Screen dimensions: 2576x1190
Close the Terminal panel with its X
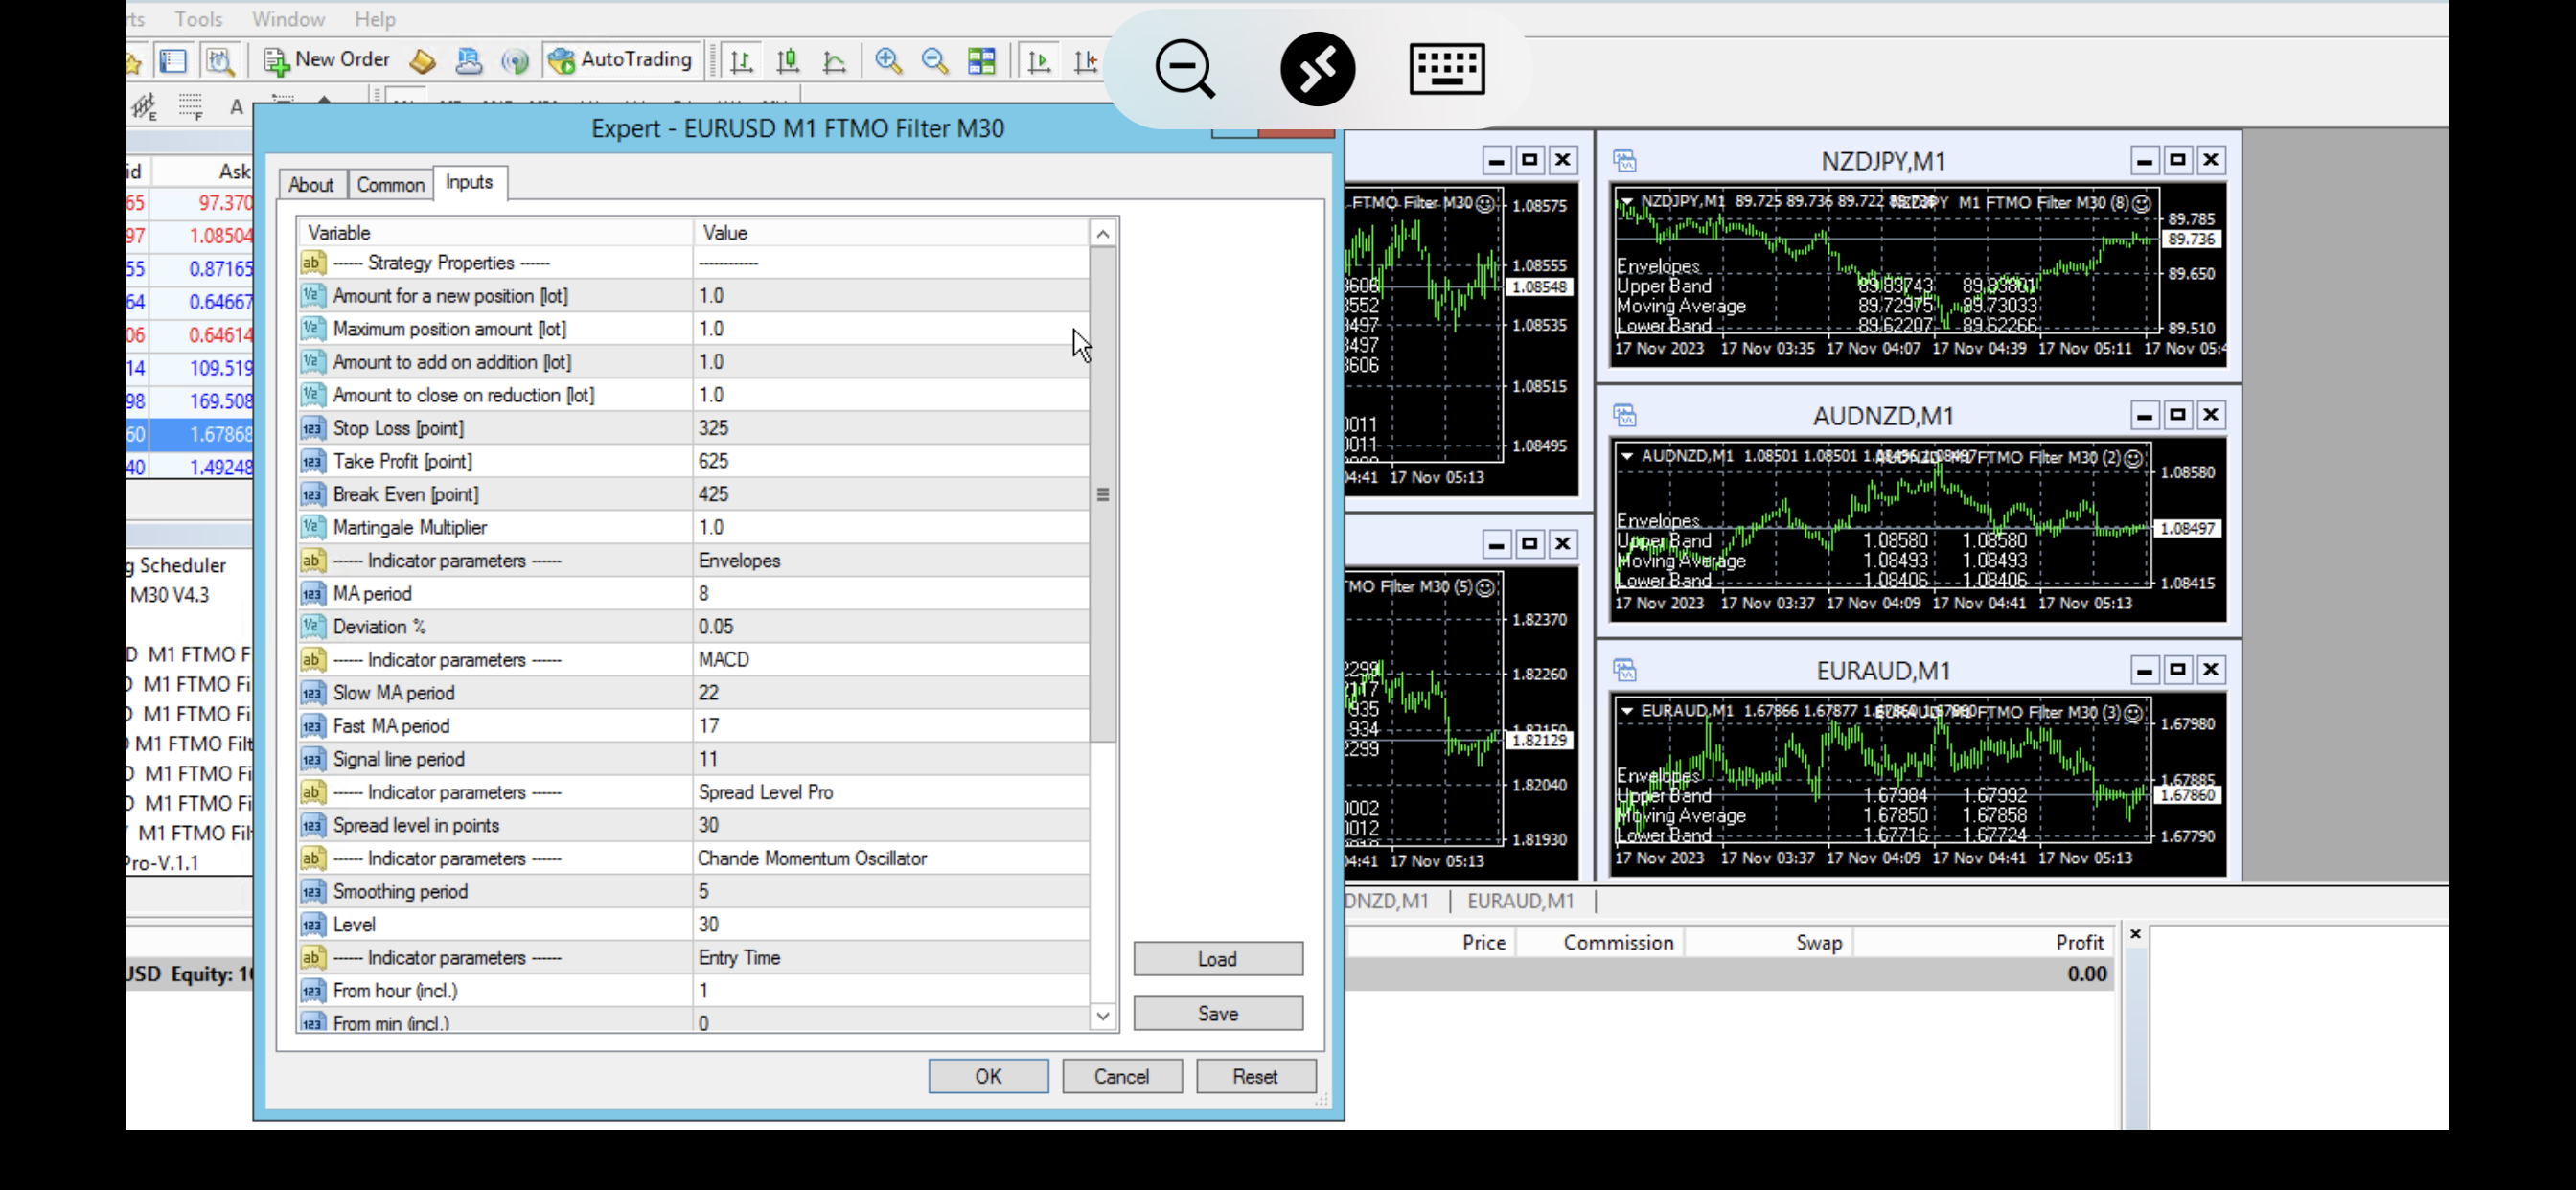point(2135,934)
